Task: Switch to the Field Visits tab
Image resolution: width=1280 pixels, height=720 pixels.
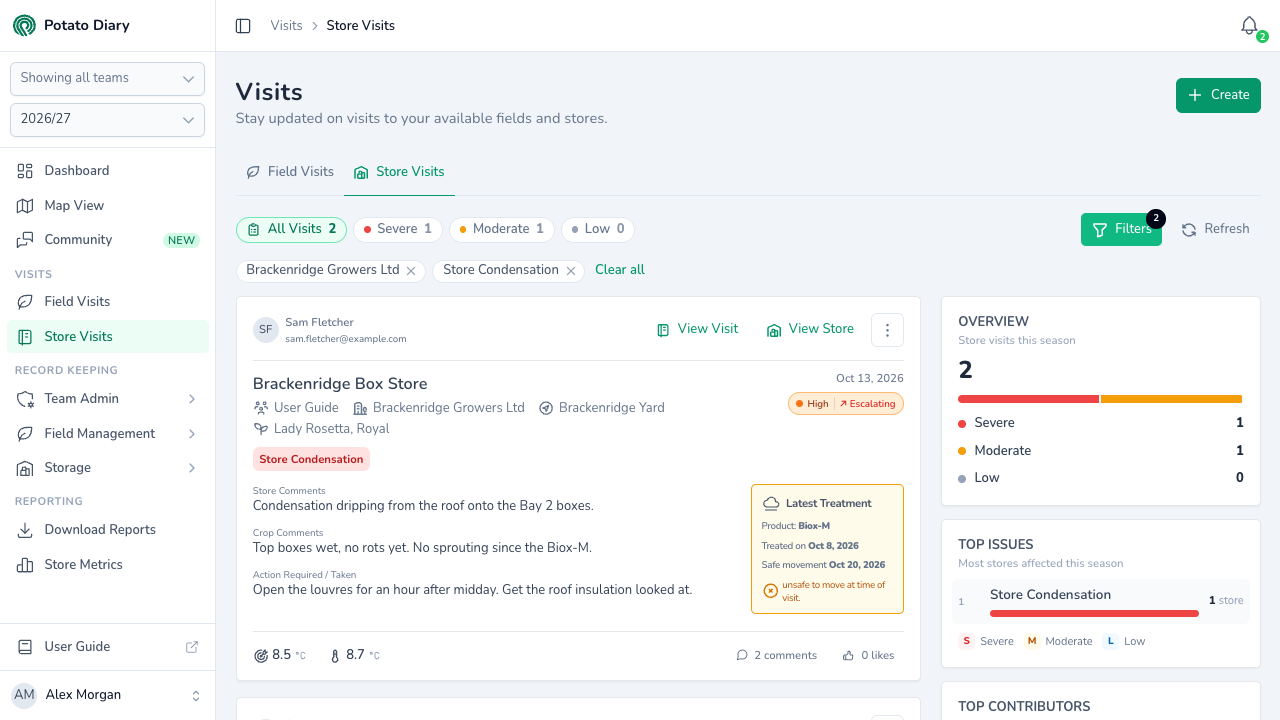Action: click(290, 172)
